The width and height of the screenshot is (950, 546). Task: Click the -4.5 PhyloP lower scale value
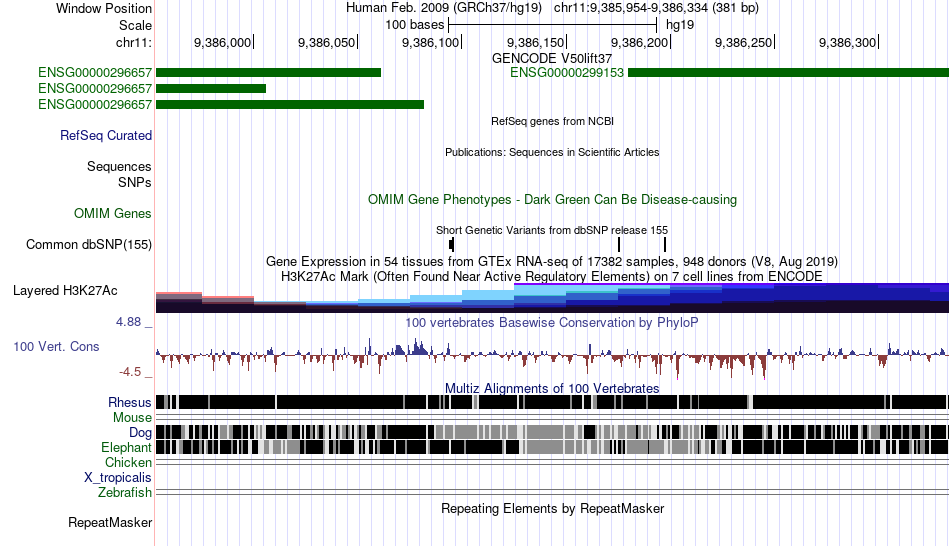[130, 371]
